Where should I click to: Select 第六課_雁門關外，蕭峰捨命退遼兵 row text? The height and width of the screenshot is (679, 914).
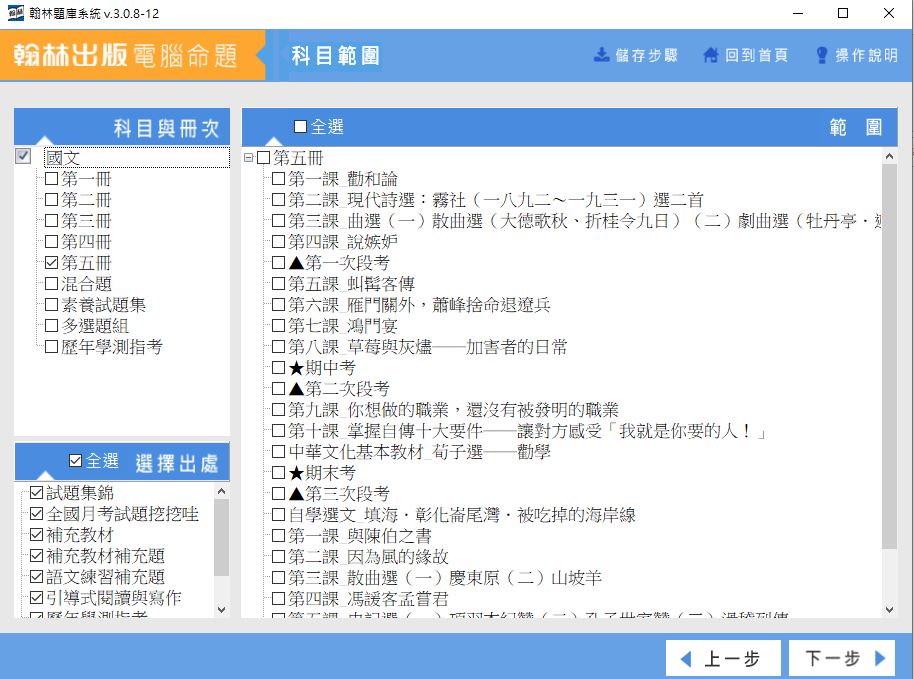coord(419,304)
